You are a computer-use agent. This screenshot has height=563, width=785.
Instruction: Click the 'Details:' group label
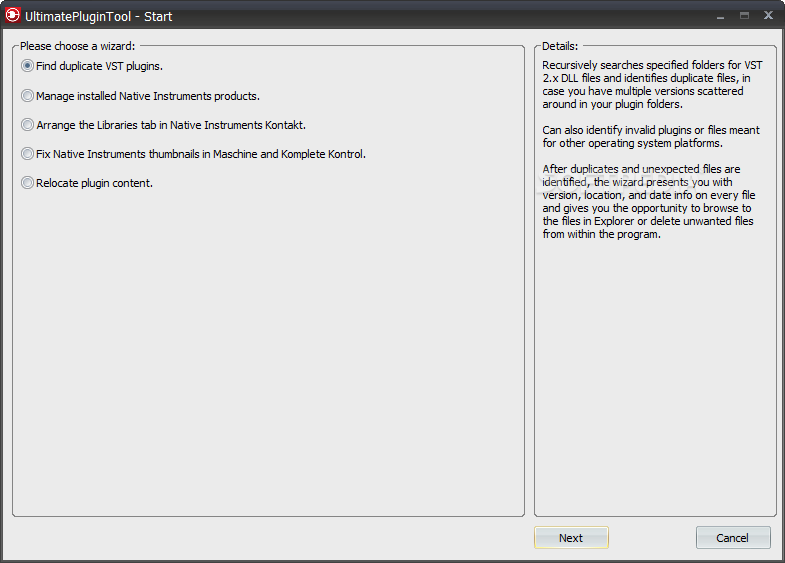(560, 46)
